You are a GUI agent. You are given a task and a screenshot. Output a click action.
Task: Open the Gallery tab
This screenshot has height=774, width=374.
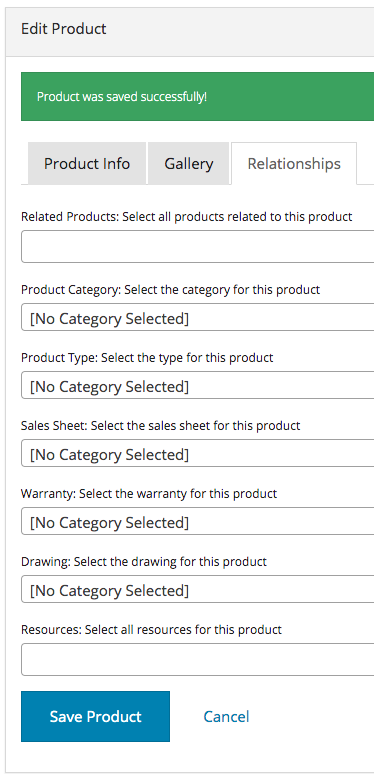pyautogui.click(x=188, y=163)
